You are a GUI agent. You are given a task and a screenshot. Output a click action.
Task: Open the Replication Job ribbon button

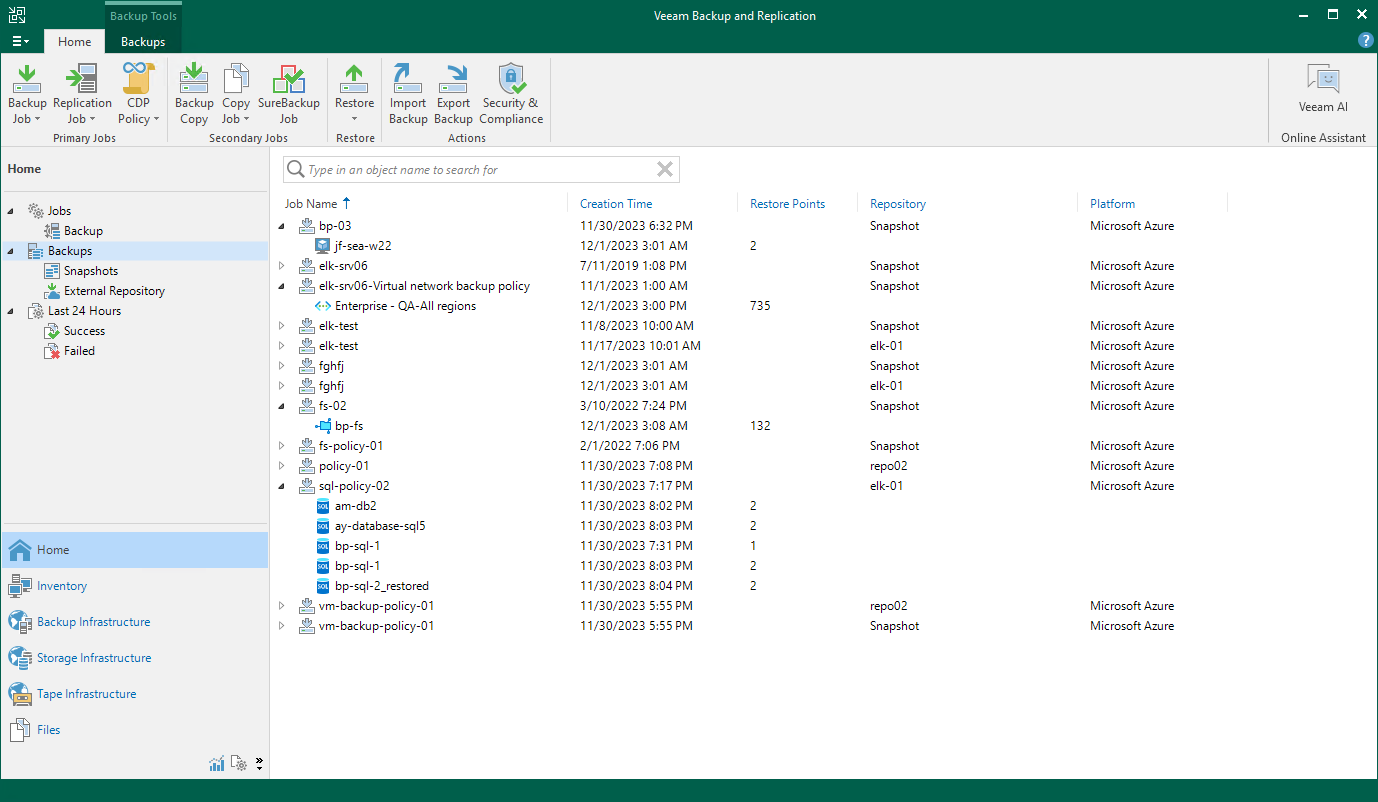(x=82, y=93)
